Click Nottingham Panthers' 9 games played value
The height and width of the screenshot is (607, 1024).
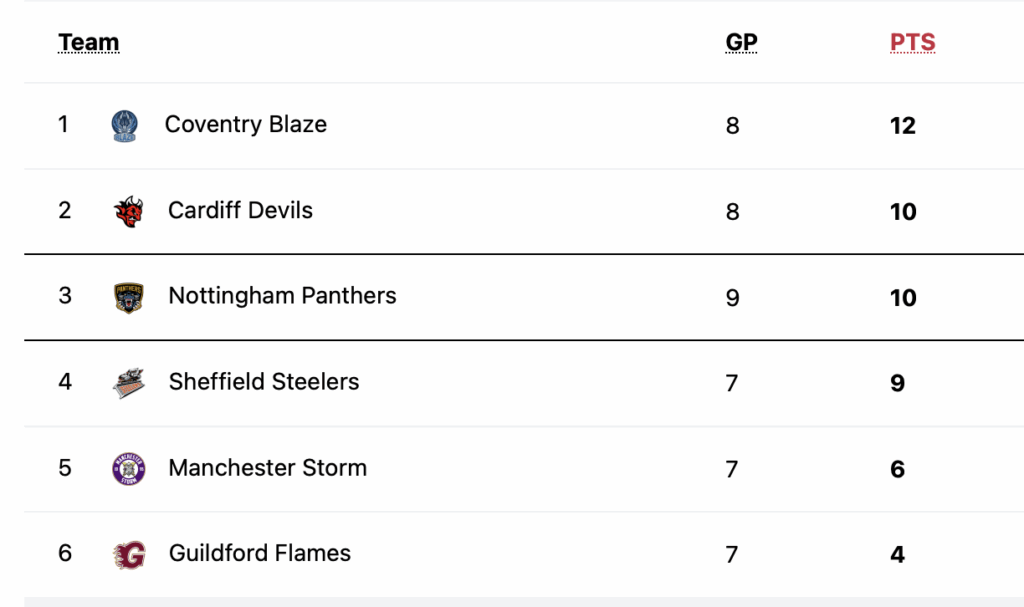[x=733, y=298]
